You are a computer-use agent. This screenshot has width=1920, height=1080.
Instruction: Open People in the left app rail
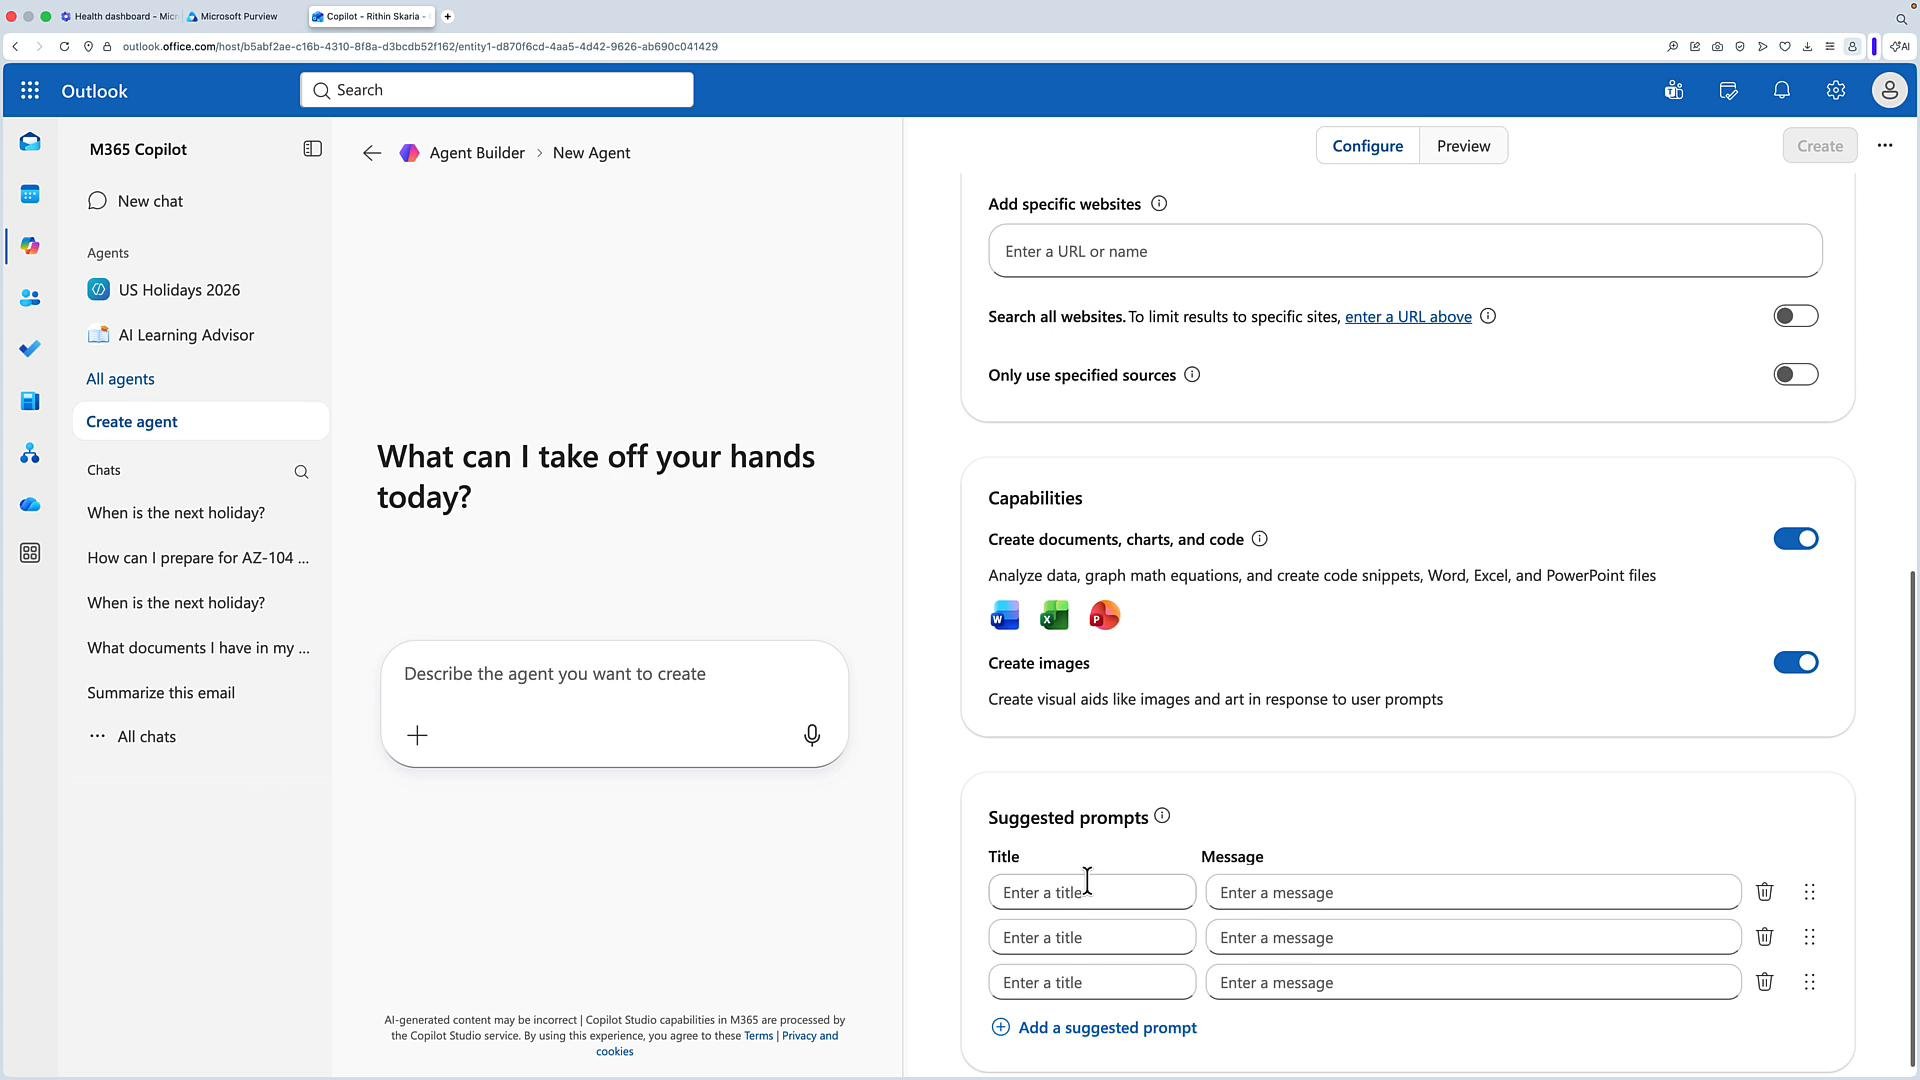point(30,298)
